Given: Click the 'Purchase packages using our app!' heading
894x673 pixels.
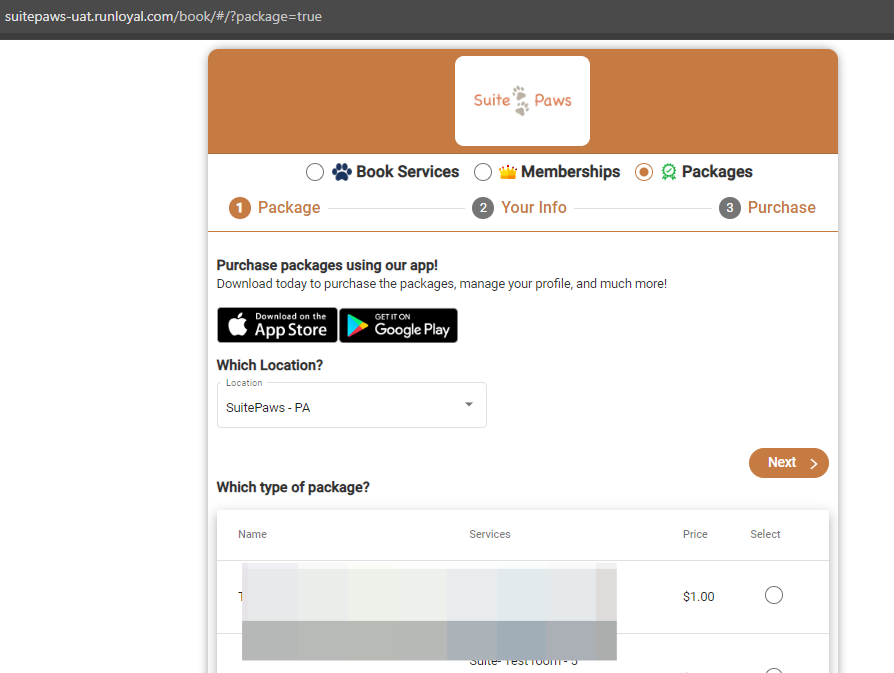Looking at the screenshot, I should (x=327, y=265).
